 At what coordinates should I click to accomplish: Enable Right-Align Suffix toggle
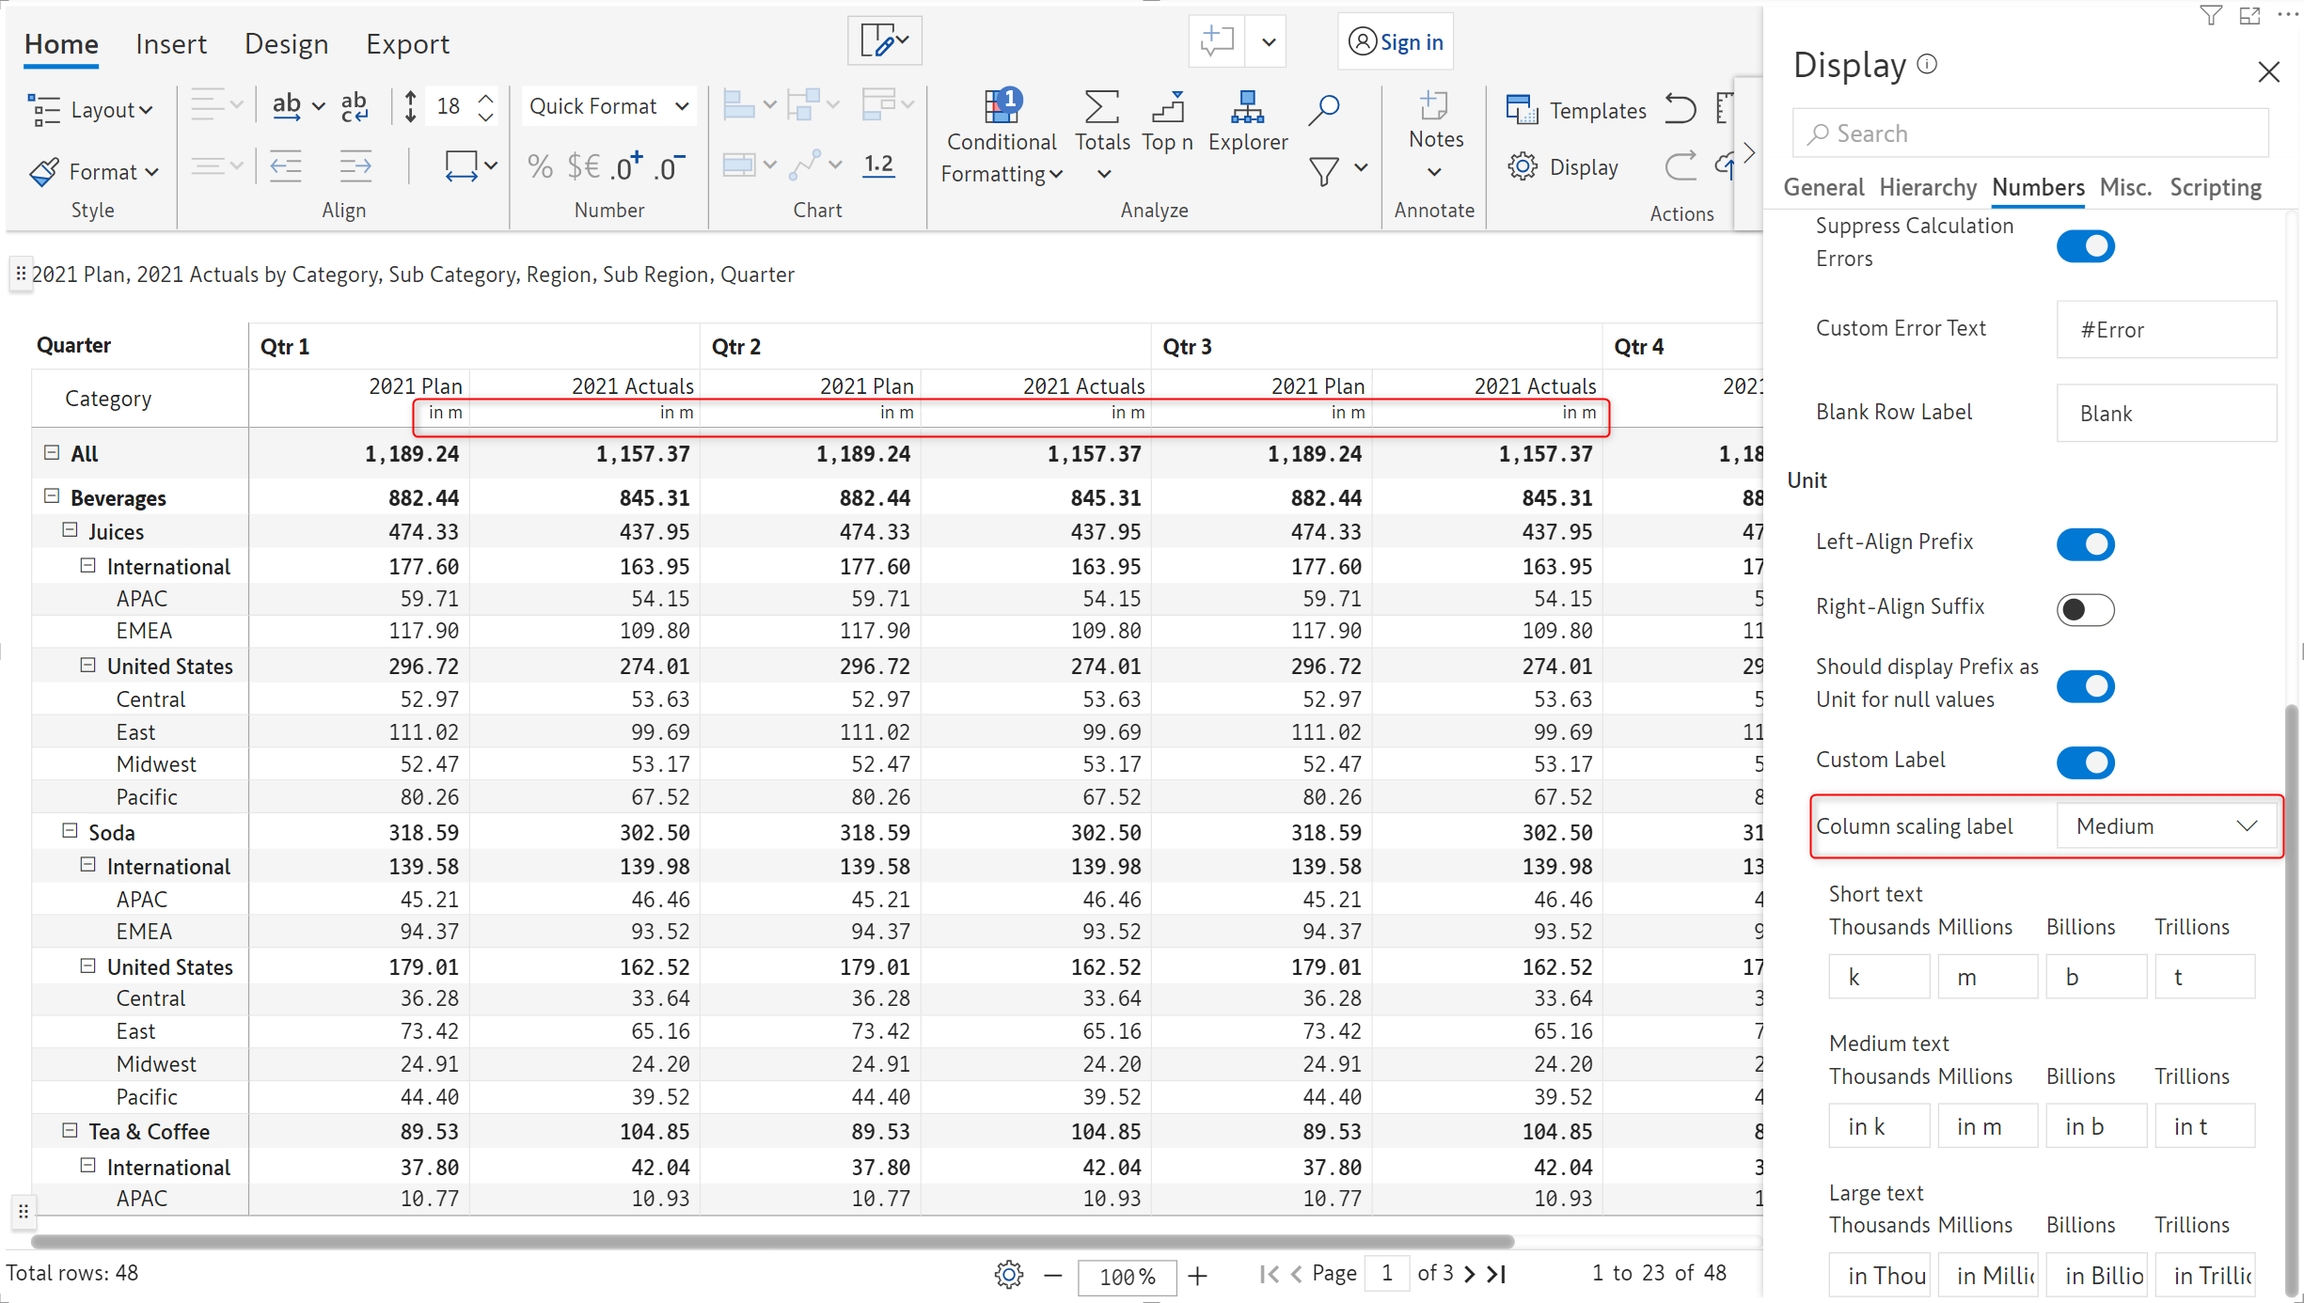2085,609
